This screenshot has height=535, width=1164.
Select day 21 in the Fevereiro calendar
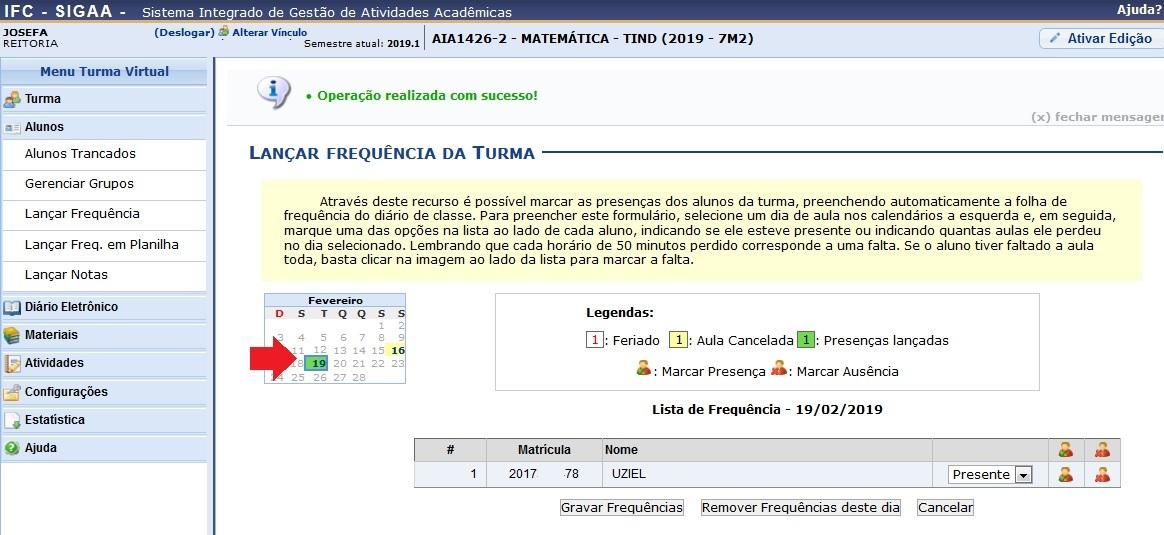(359, 364)
